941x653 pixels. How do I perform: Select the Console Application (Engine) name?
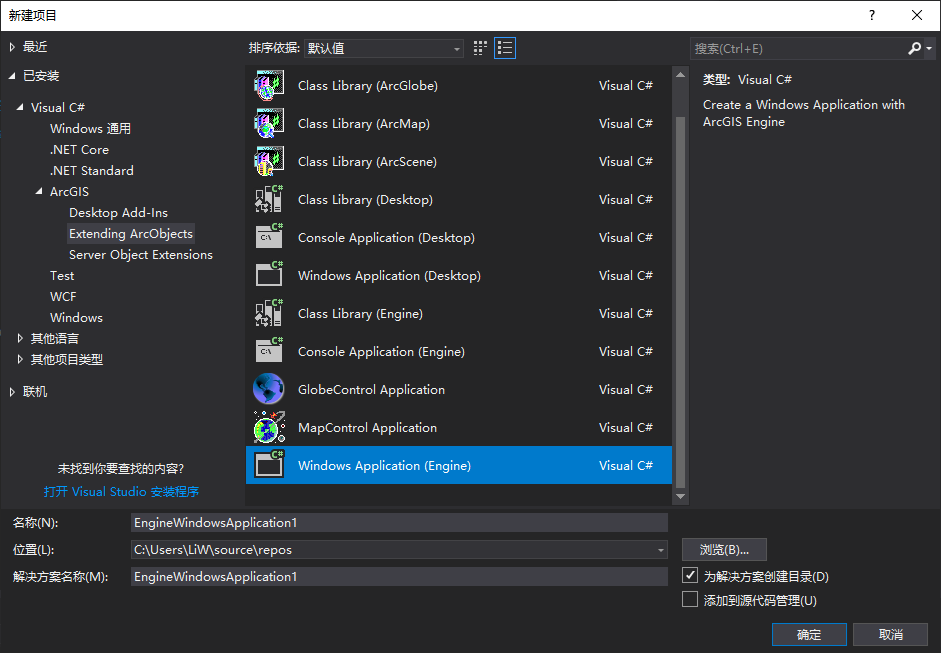pos(381,352)
